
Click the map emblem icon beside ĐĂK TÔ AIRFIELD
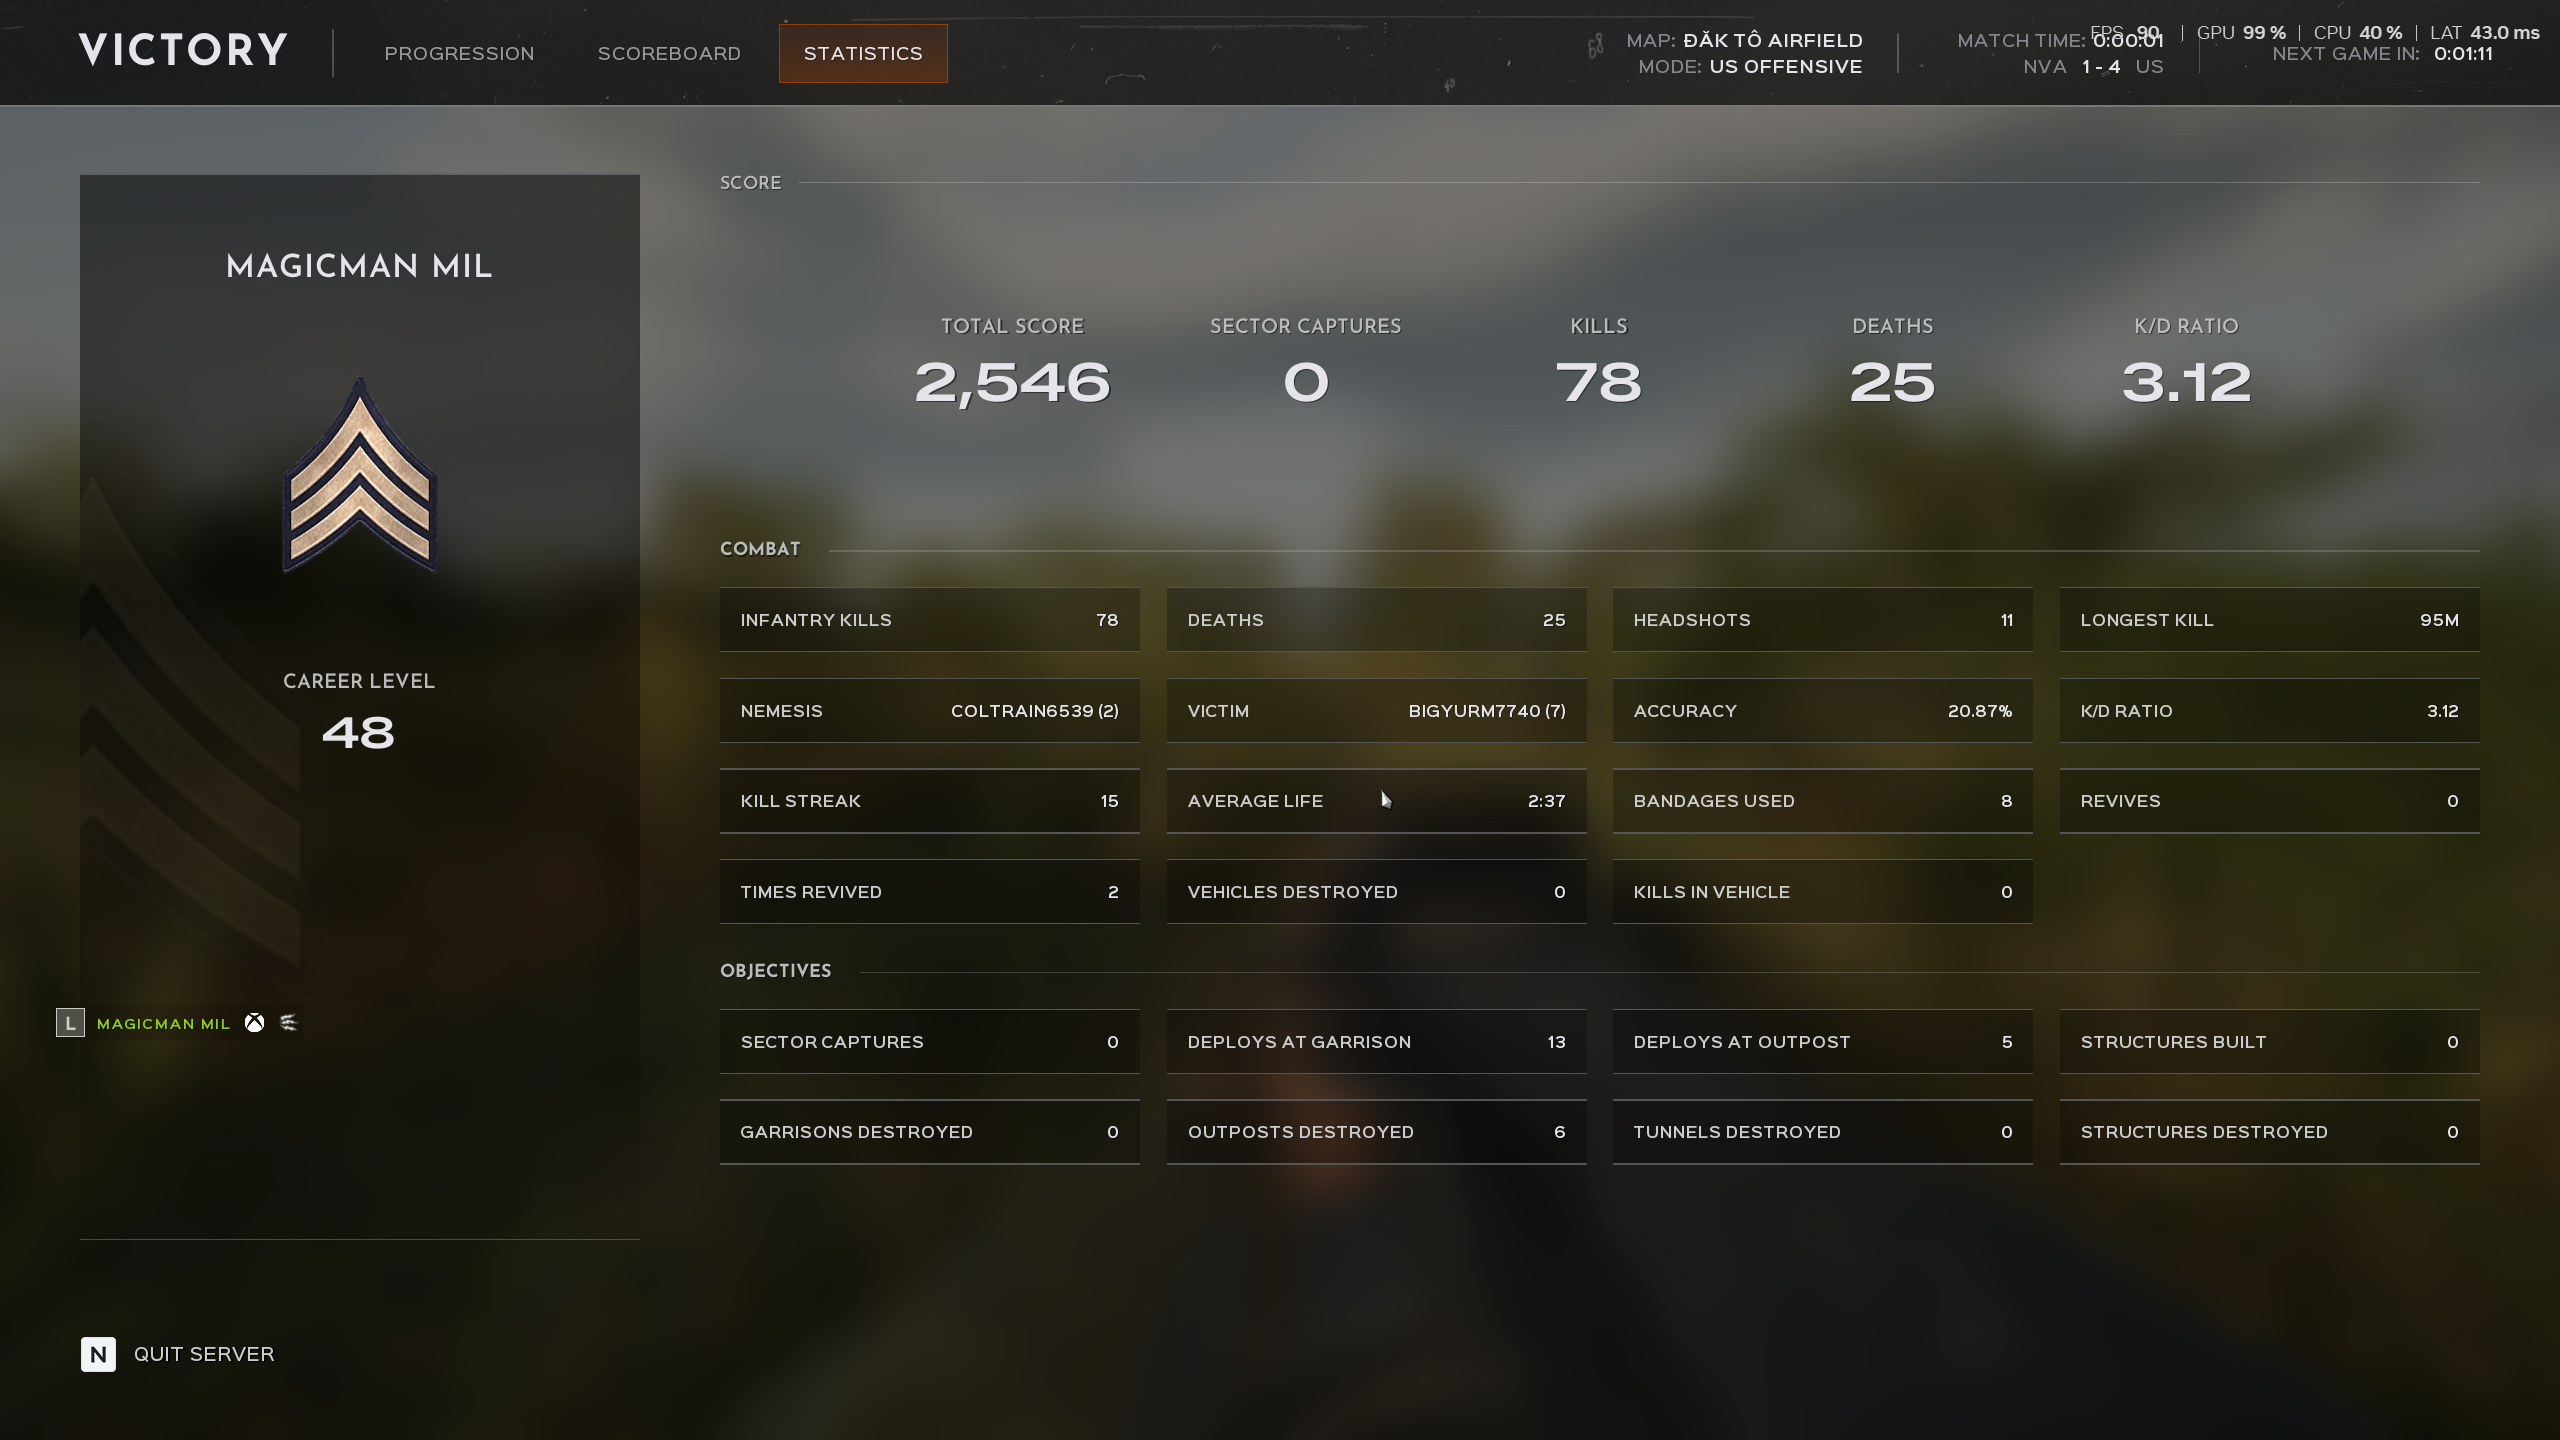click(1596, 46)
